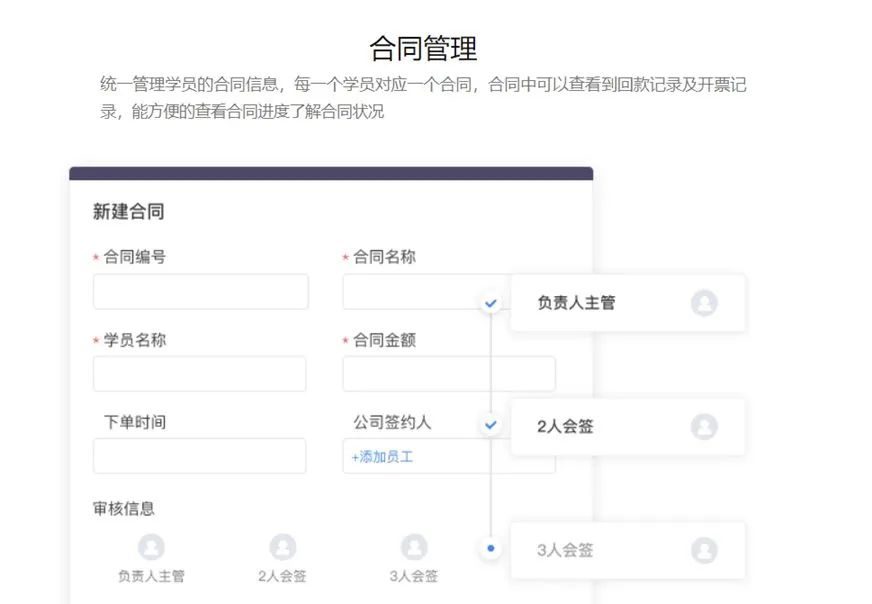
Task: Click avatar icon in 3人会签 approval card
Action: 704,551
